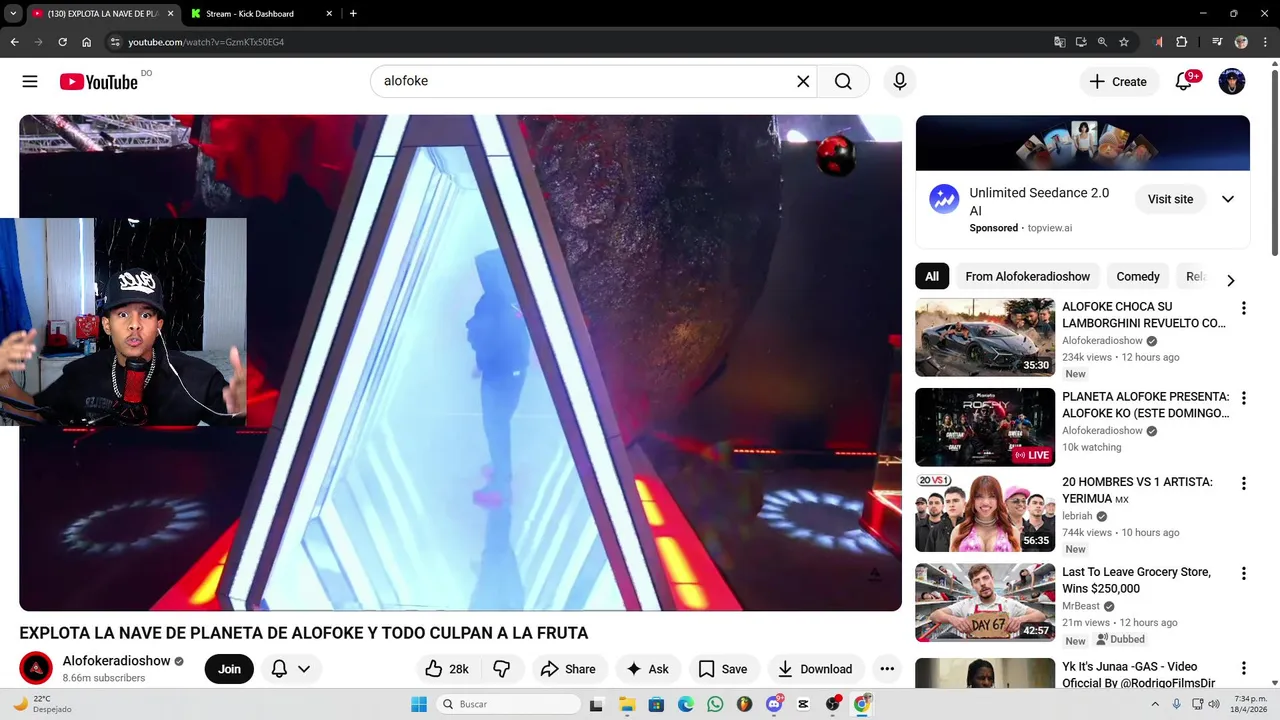Image resolution: width=1280 pixels, height=720 pixels.
Task: Open Alofokeradioshow channel avatar
Action: pyautogui.click(x=36, y=668)
